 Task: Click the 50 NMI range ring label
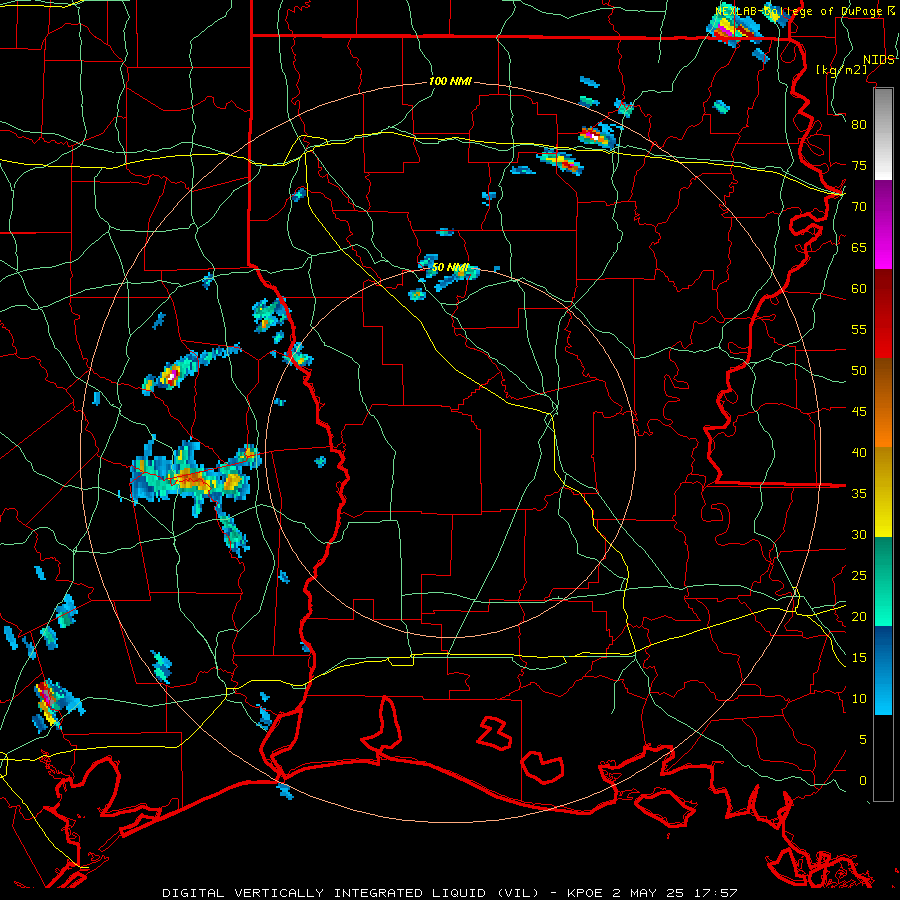click(450, 267)
